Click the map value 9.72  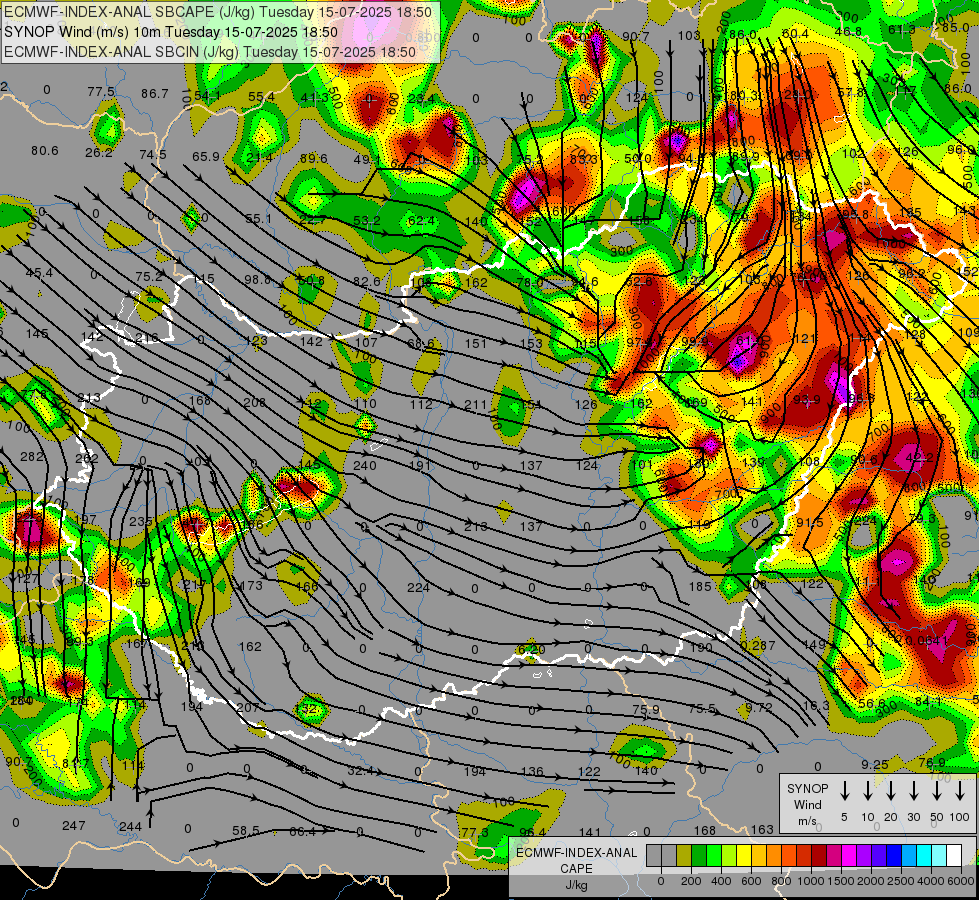coord(759,708)
